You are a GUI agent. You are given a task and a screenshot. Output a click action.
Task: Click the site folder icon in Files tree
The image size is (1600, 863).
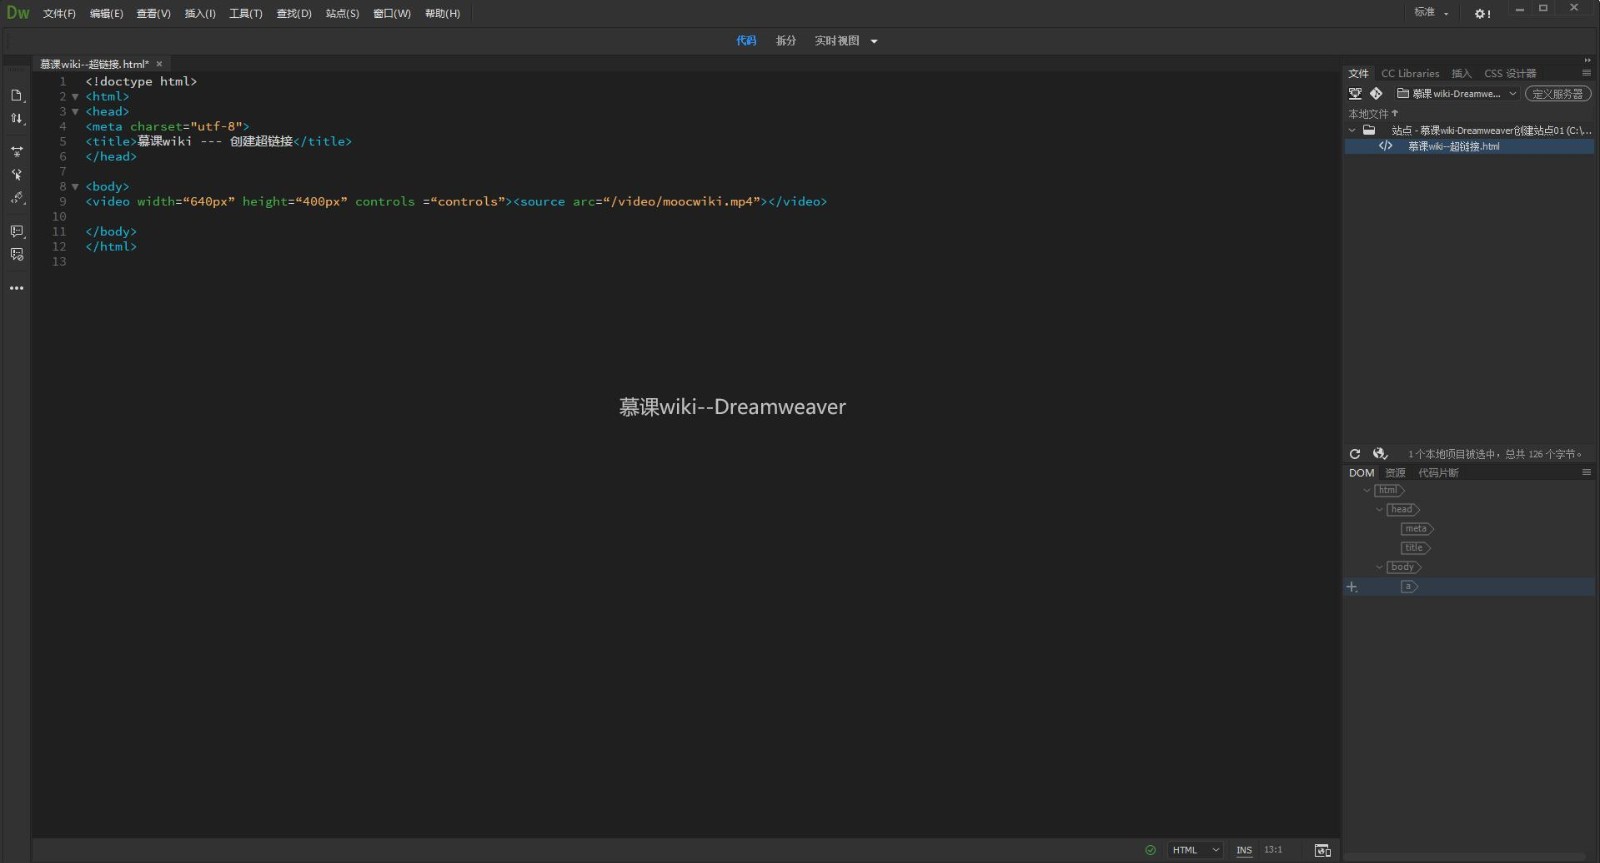(x=1369, y=130)
